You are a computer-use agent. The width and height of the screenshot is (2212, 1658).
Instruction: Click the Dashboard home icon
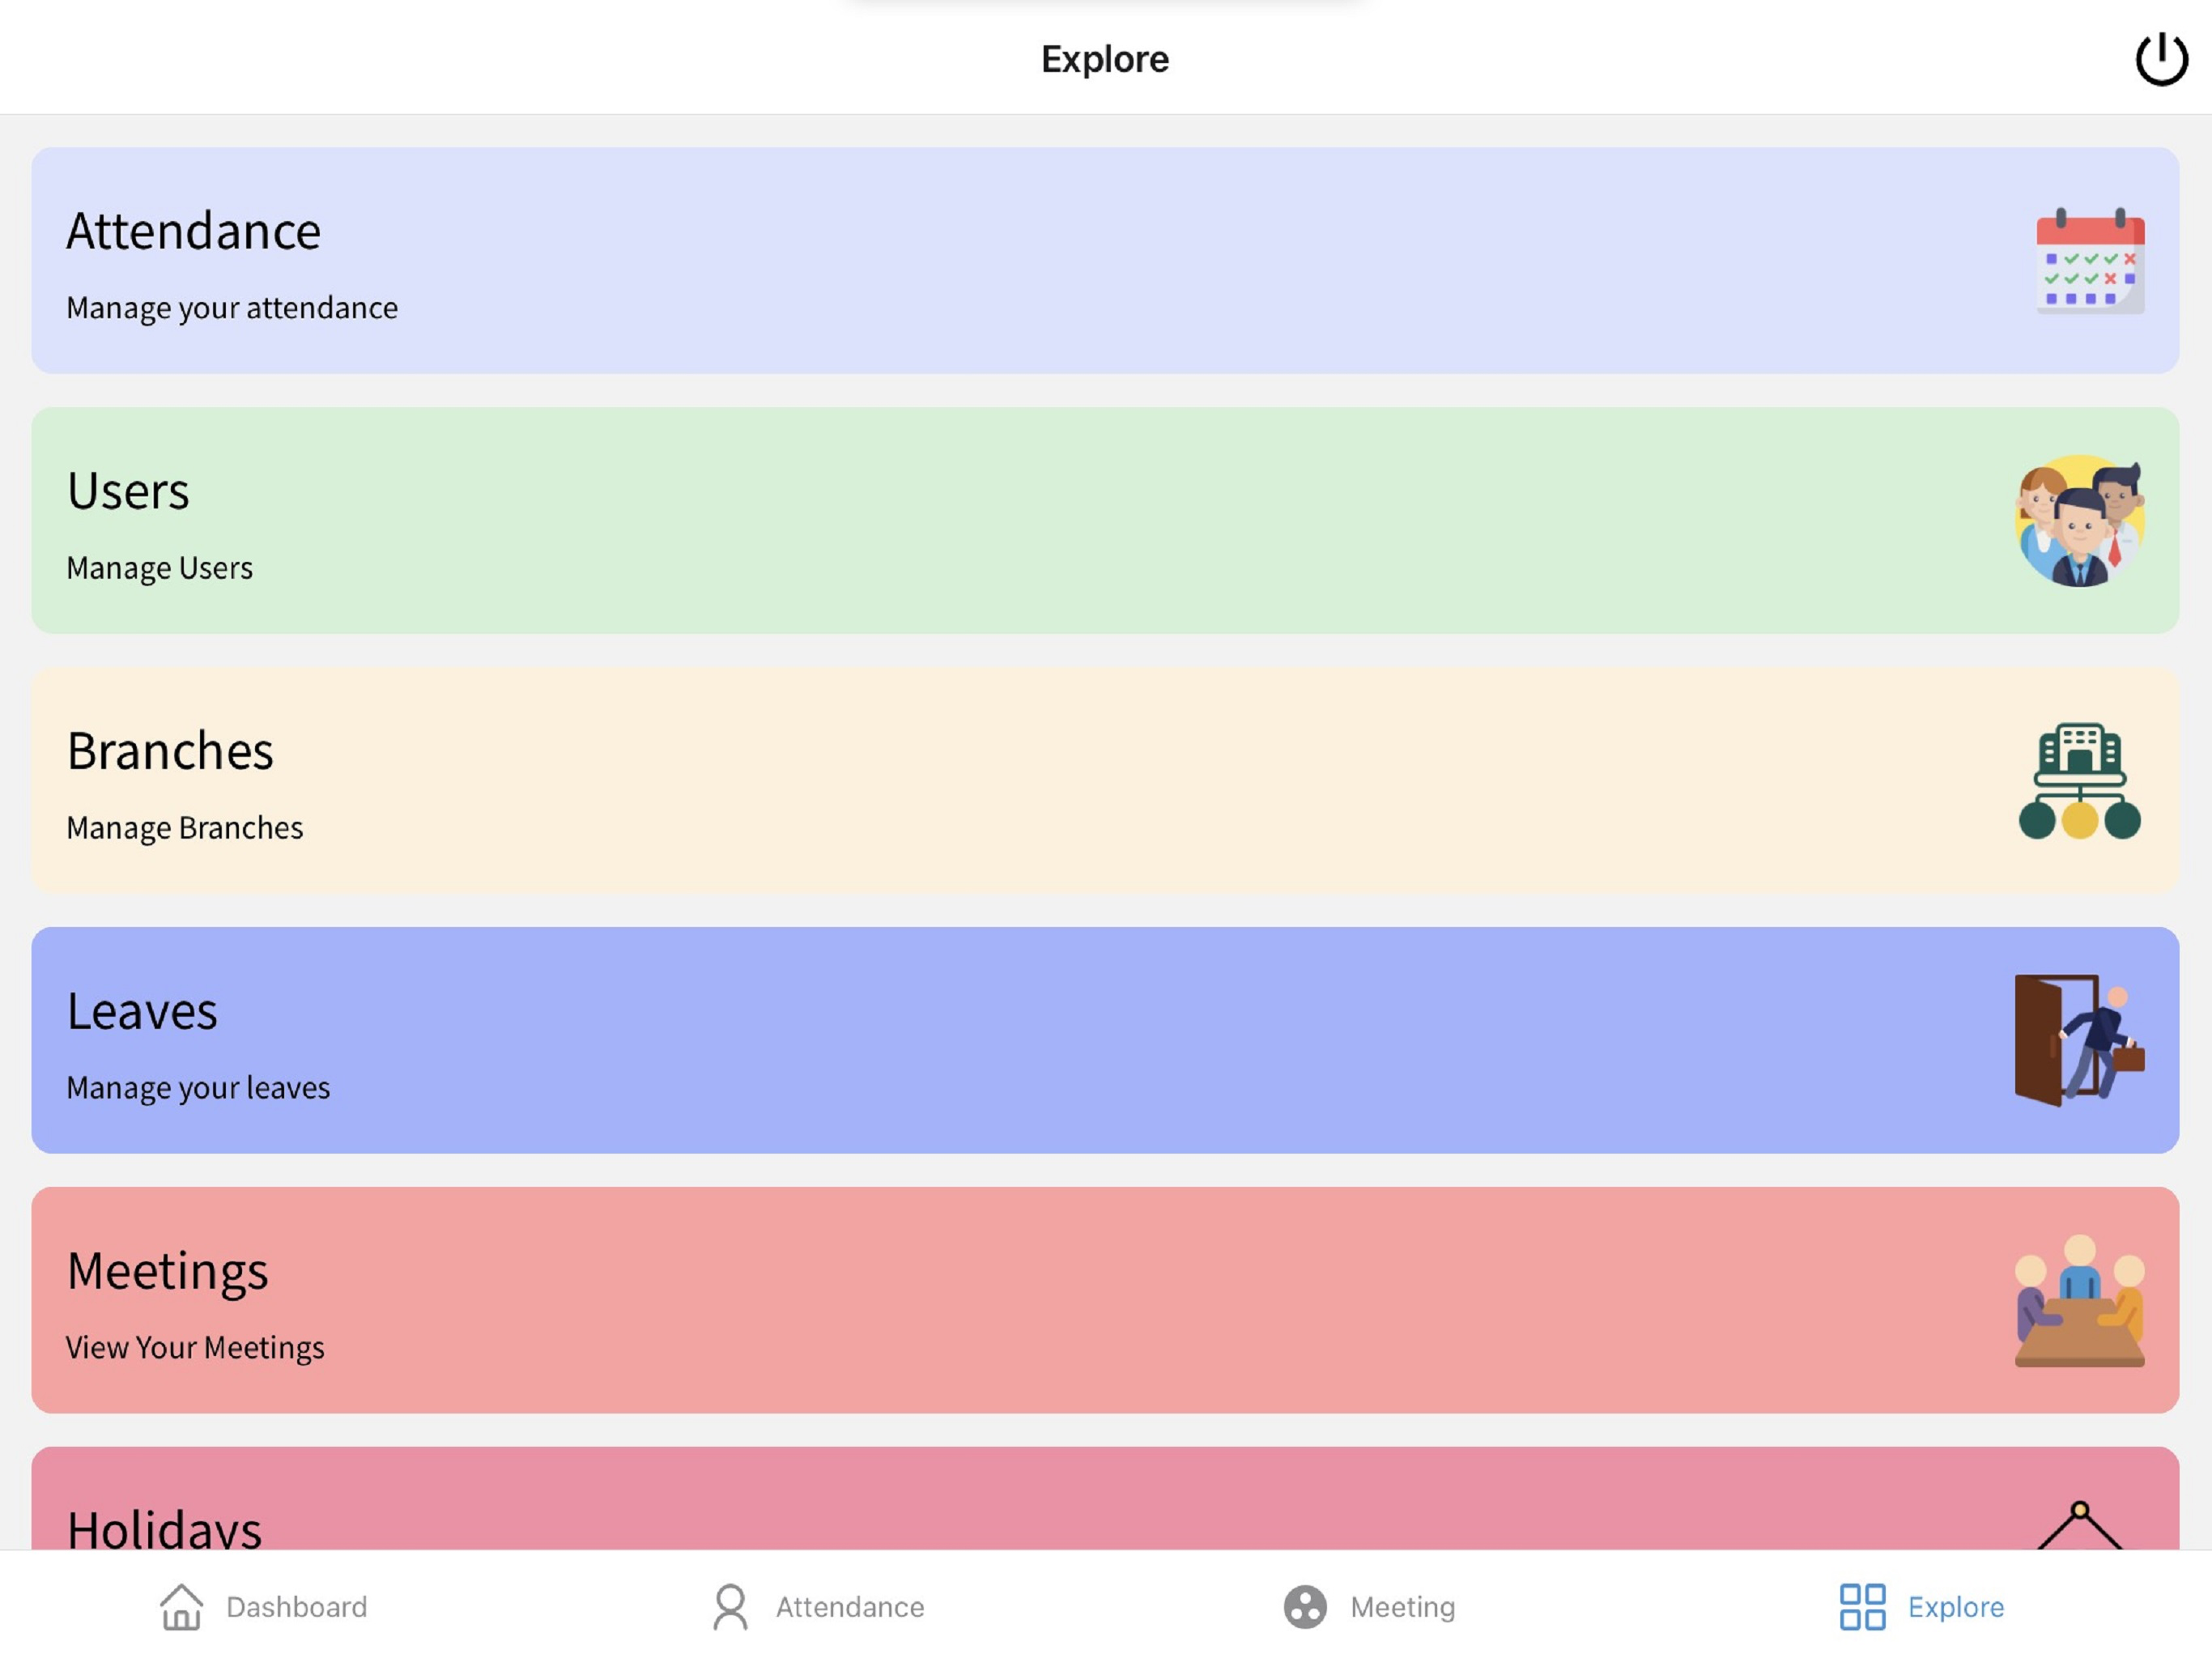181,1606
